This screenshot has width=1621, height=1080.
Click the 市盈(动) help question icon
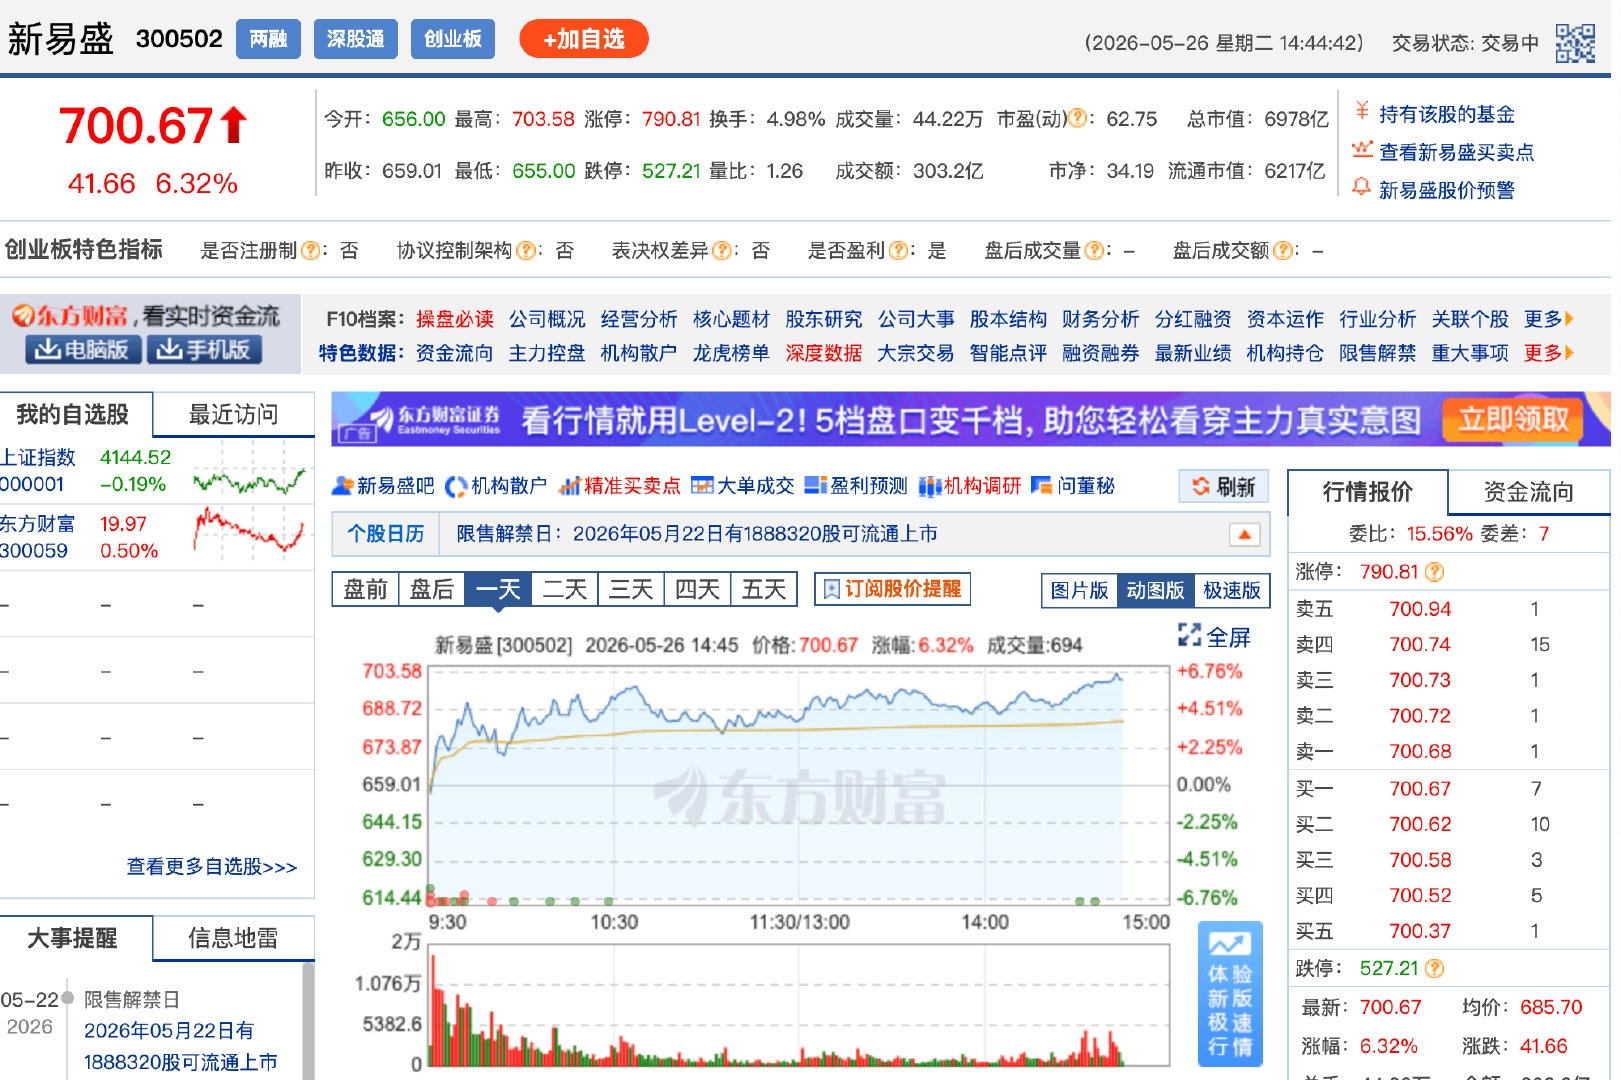tap(1078, 119)
